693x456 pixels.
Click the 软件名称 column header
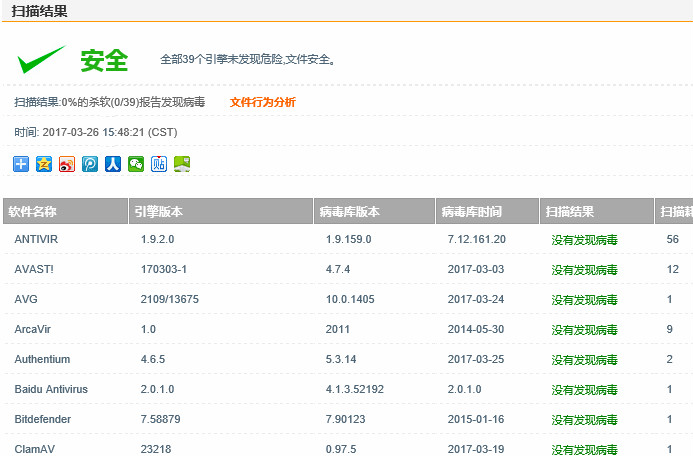coord(65,211)
